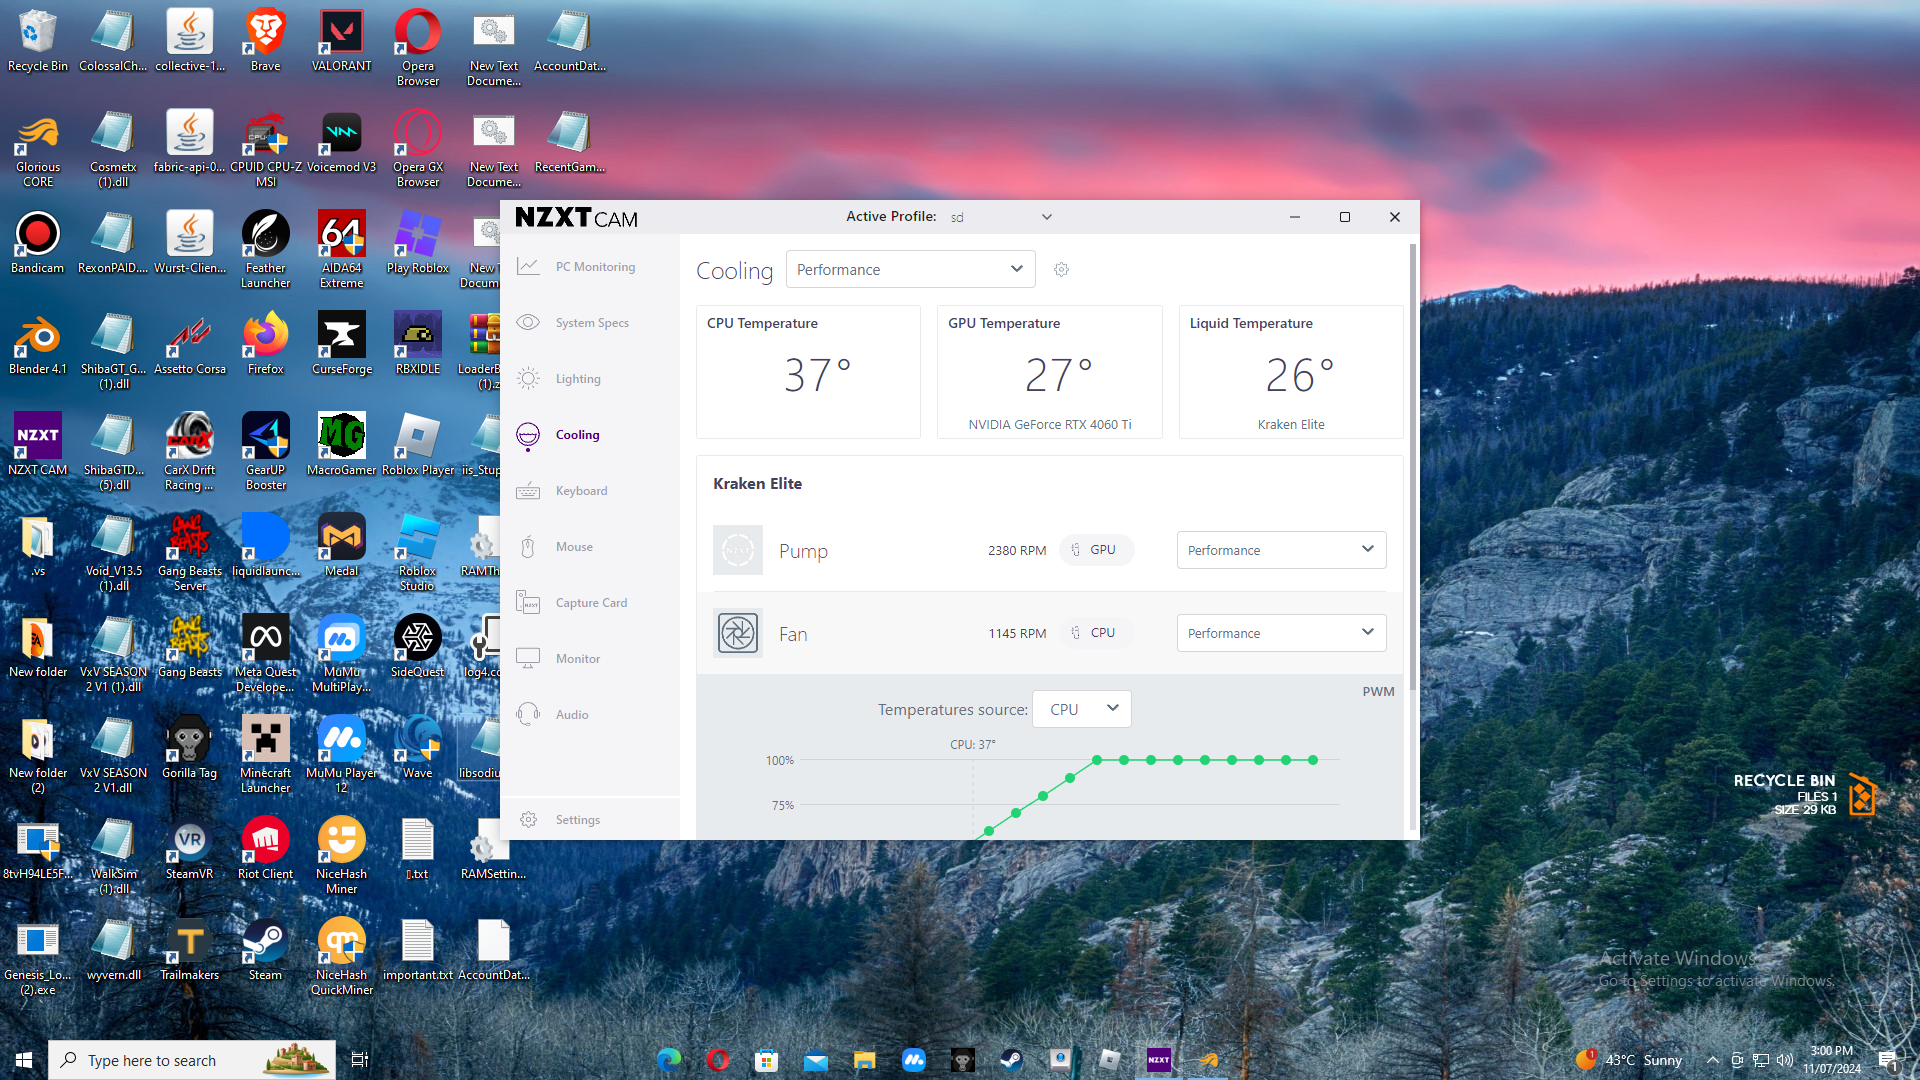Select the Brave desktop shortcut
Image resolution: width=1920 pixels, height=1080 pixels.
tap(266, 42)
